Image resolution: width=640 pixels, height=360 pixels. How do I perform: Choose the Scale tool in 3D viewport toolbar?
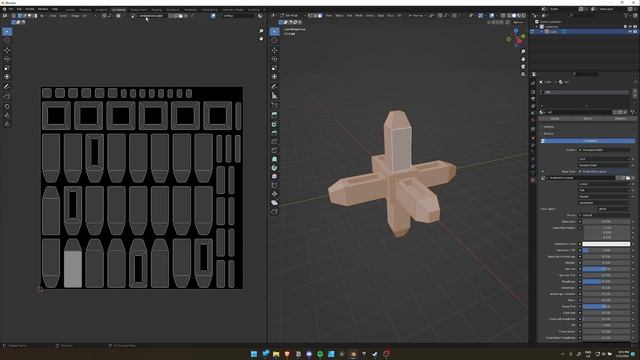[x=274, y=68]
